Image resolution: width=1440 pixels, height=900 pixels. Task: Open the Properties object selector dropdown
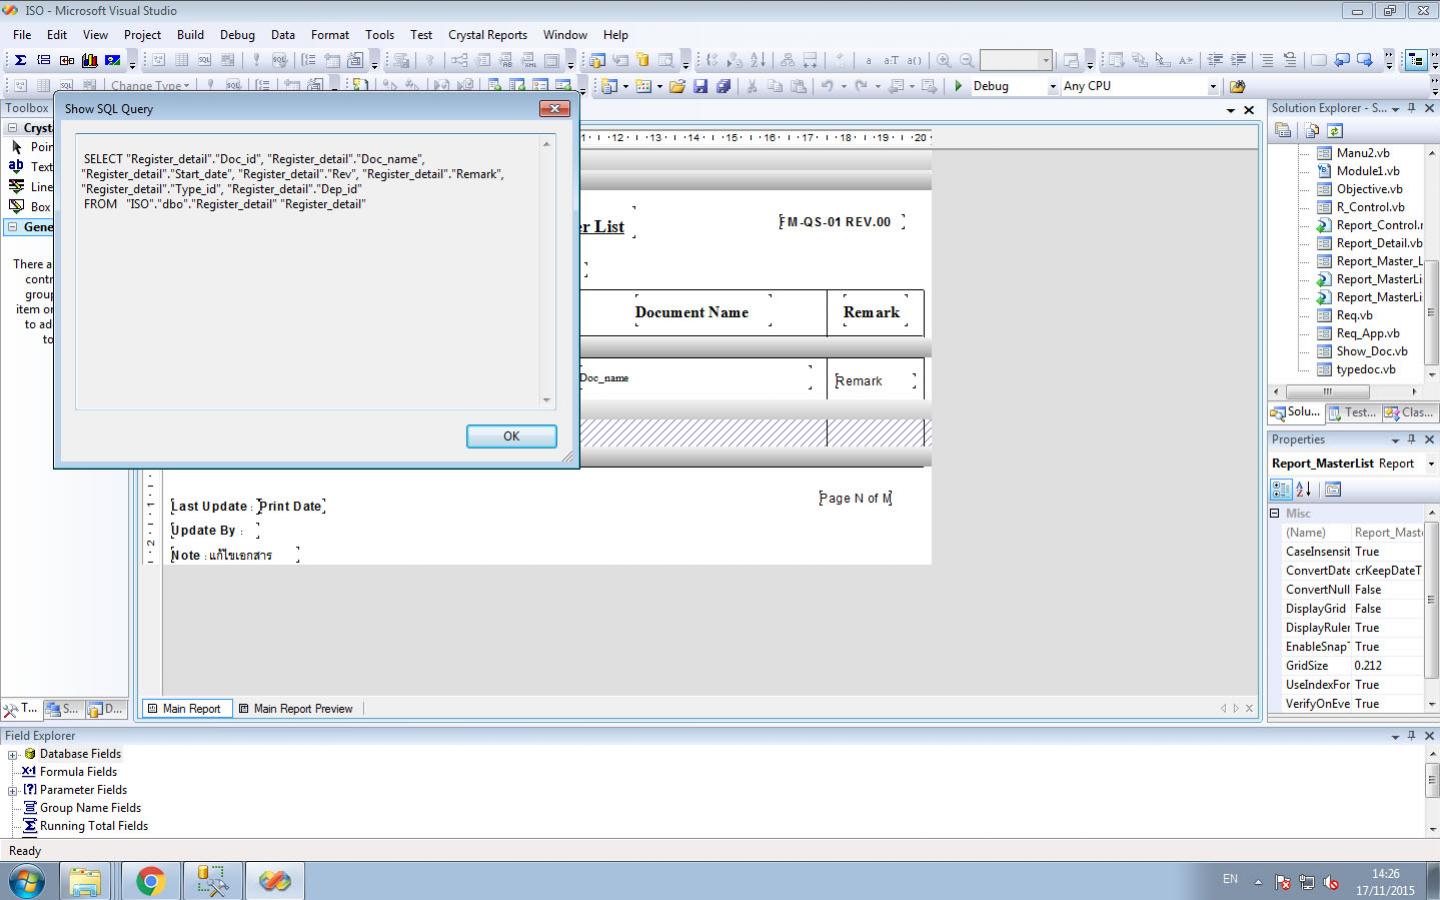(1430, 464)
